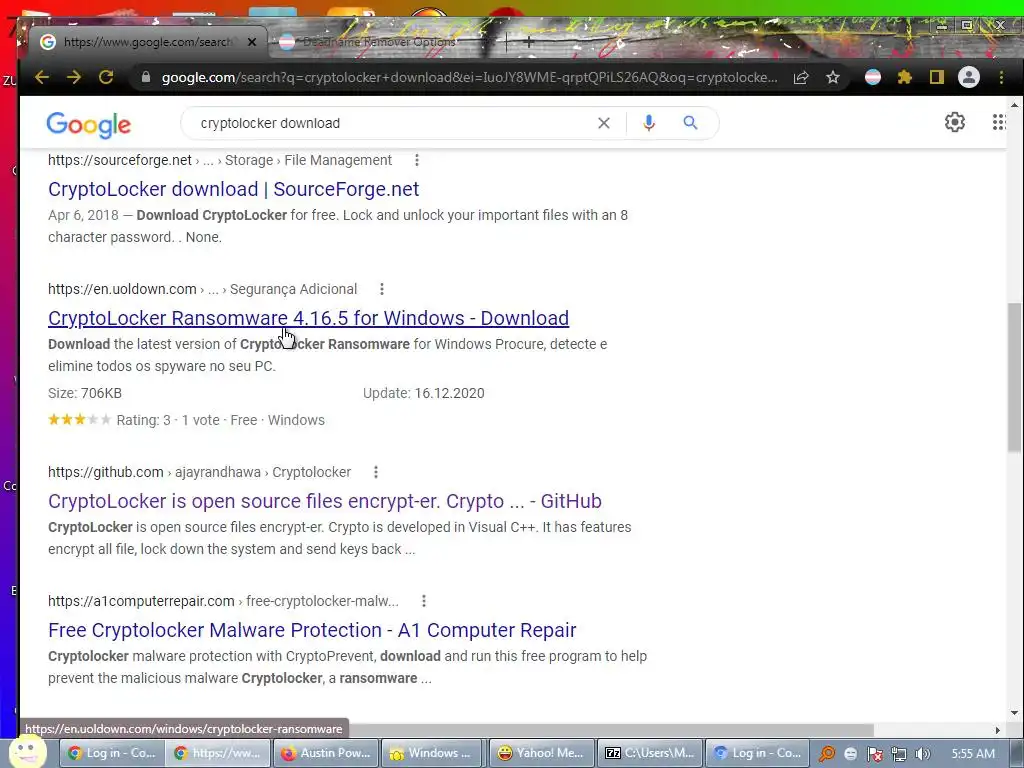Open the Google apps grid
1024x768 pixels.
click(x=999, y=122)
